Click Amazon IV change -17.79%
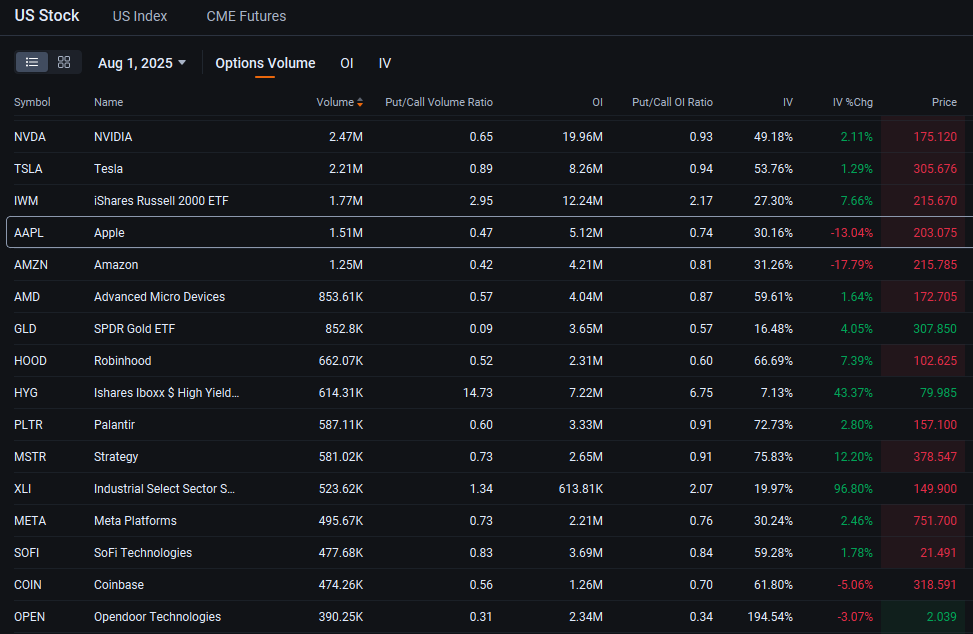The width and height of the screenshot is (973, 634). tap(851, 265)
